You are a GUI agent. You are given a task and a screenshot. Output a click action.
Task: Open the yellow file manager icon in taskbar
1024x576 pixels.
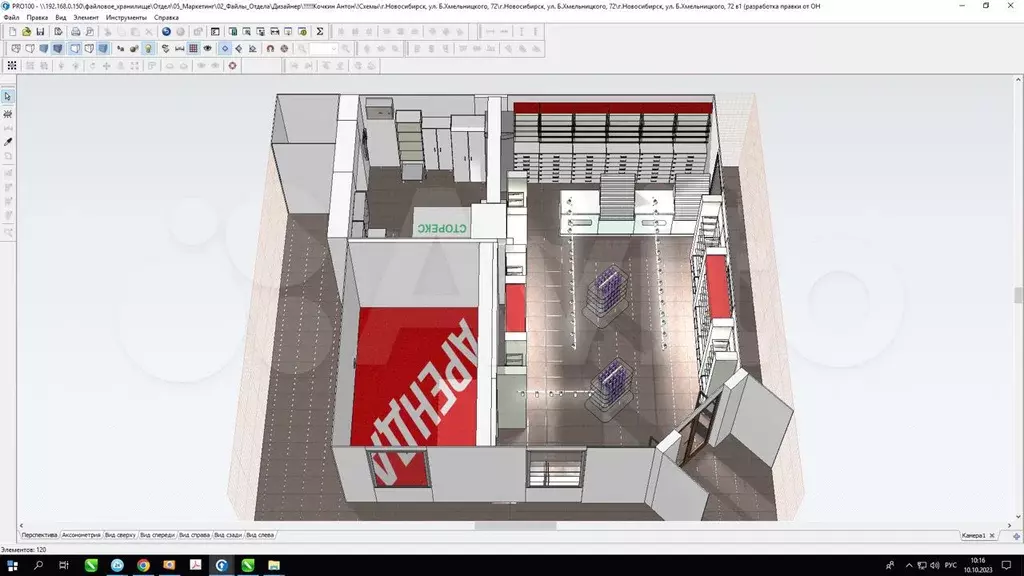pos(274,566)
